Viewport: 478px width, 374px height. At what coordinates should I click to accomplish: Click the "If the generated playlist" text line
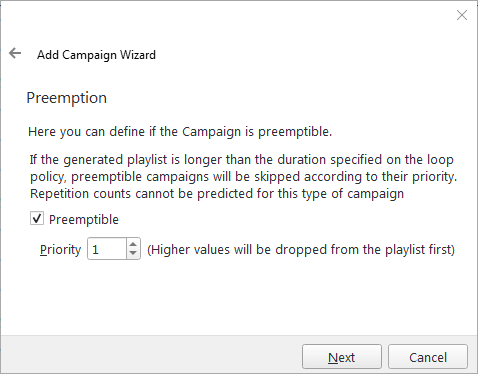pos(241,160)
